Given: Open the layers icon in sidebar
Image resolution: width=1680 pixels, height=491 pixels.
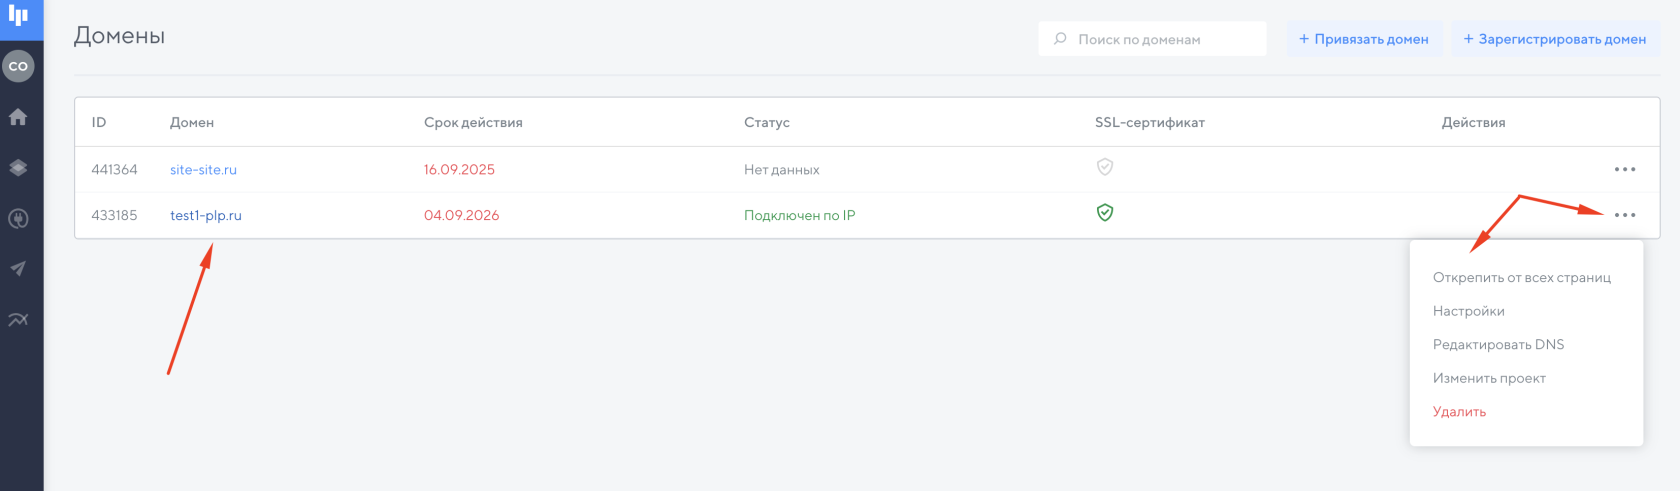Looking at the screenshot, I should (x=18, y=168).
